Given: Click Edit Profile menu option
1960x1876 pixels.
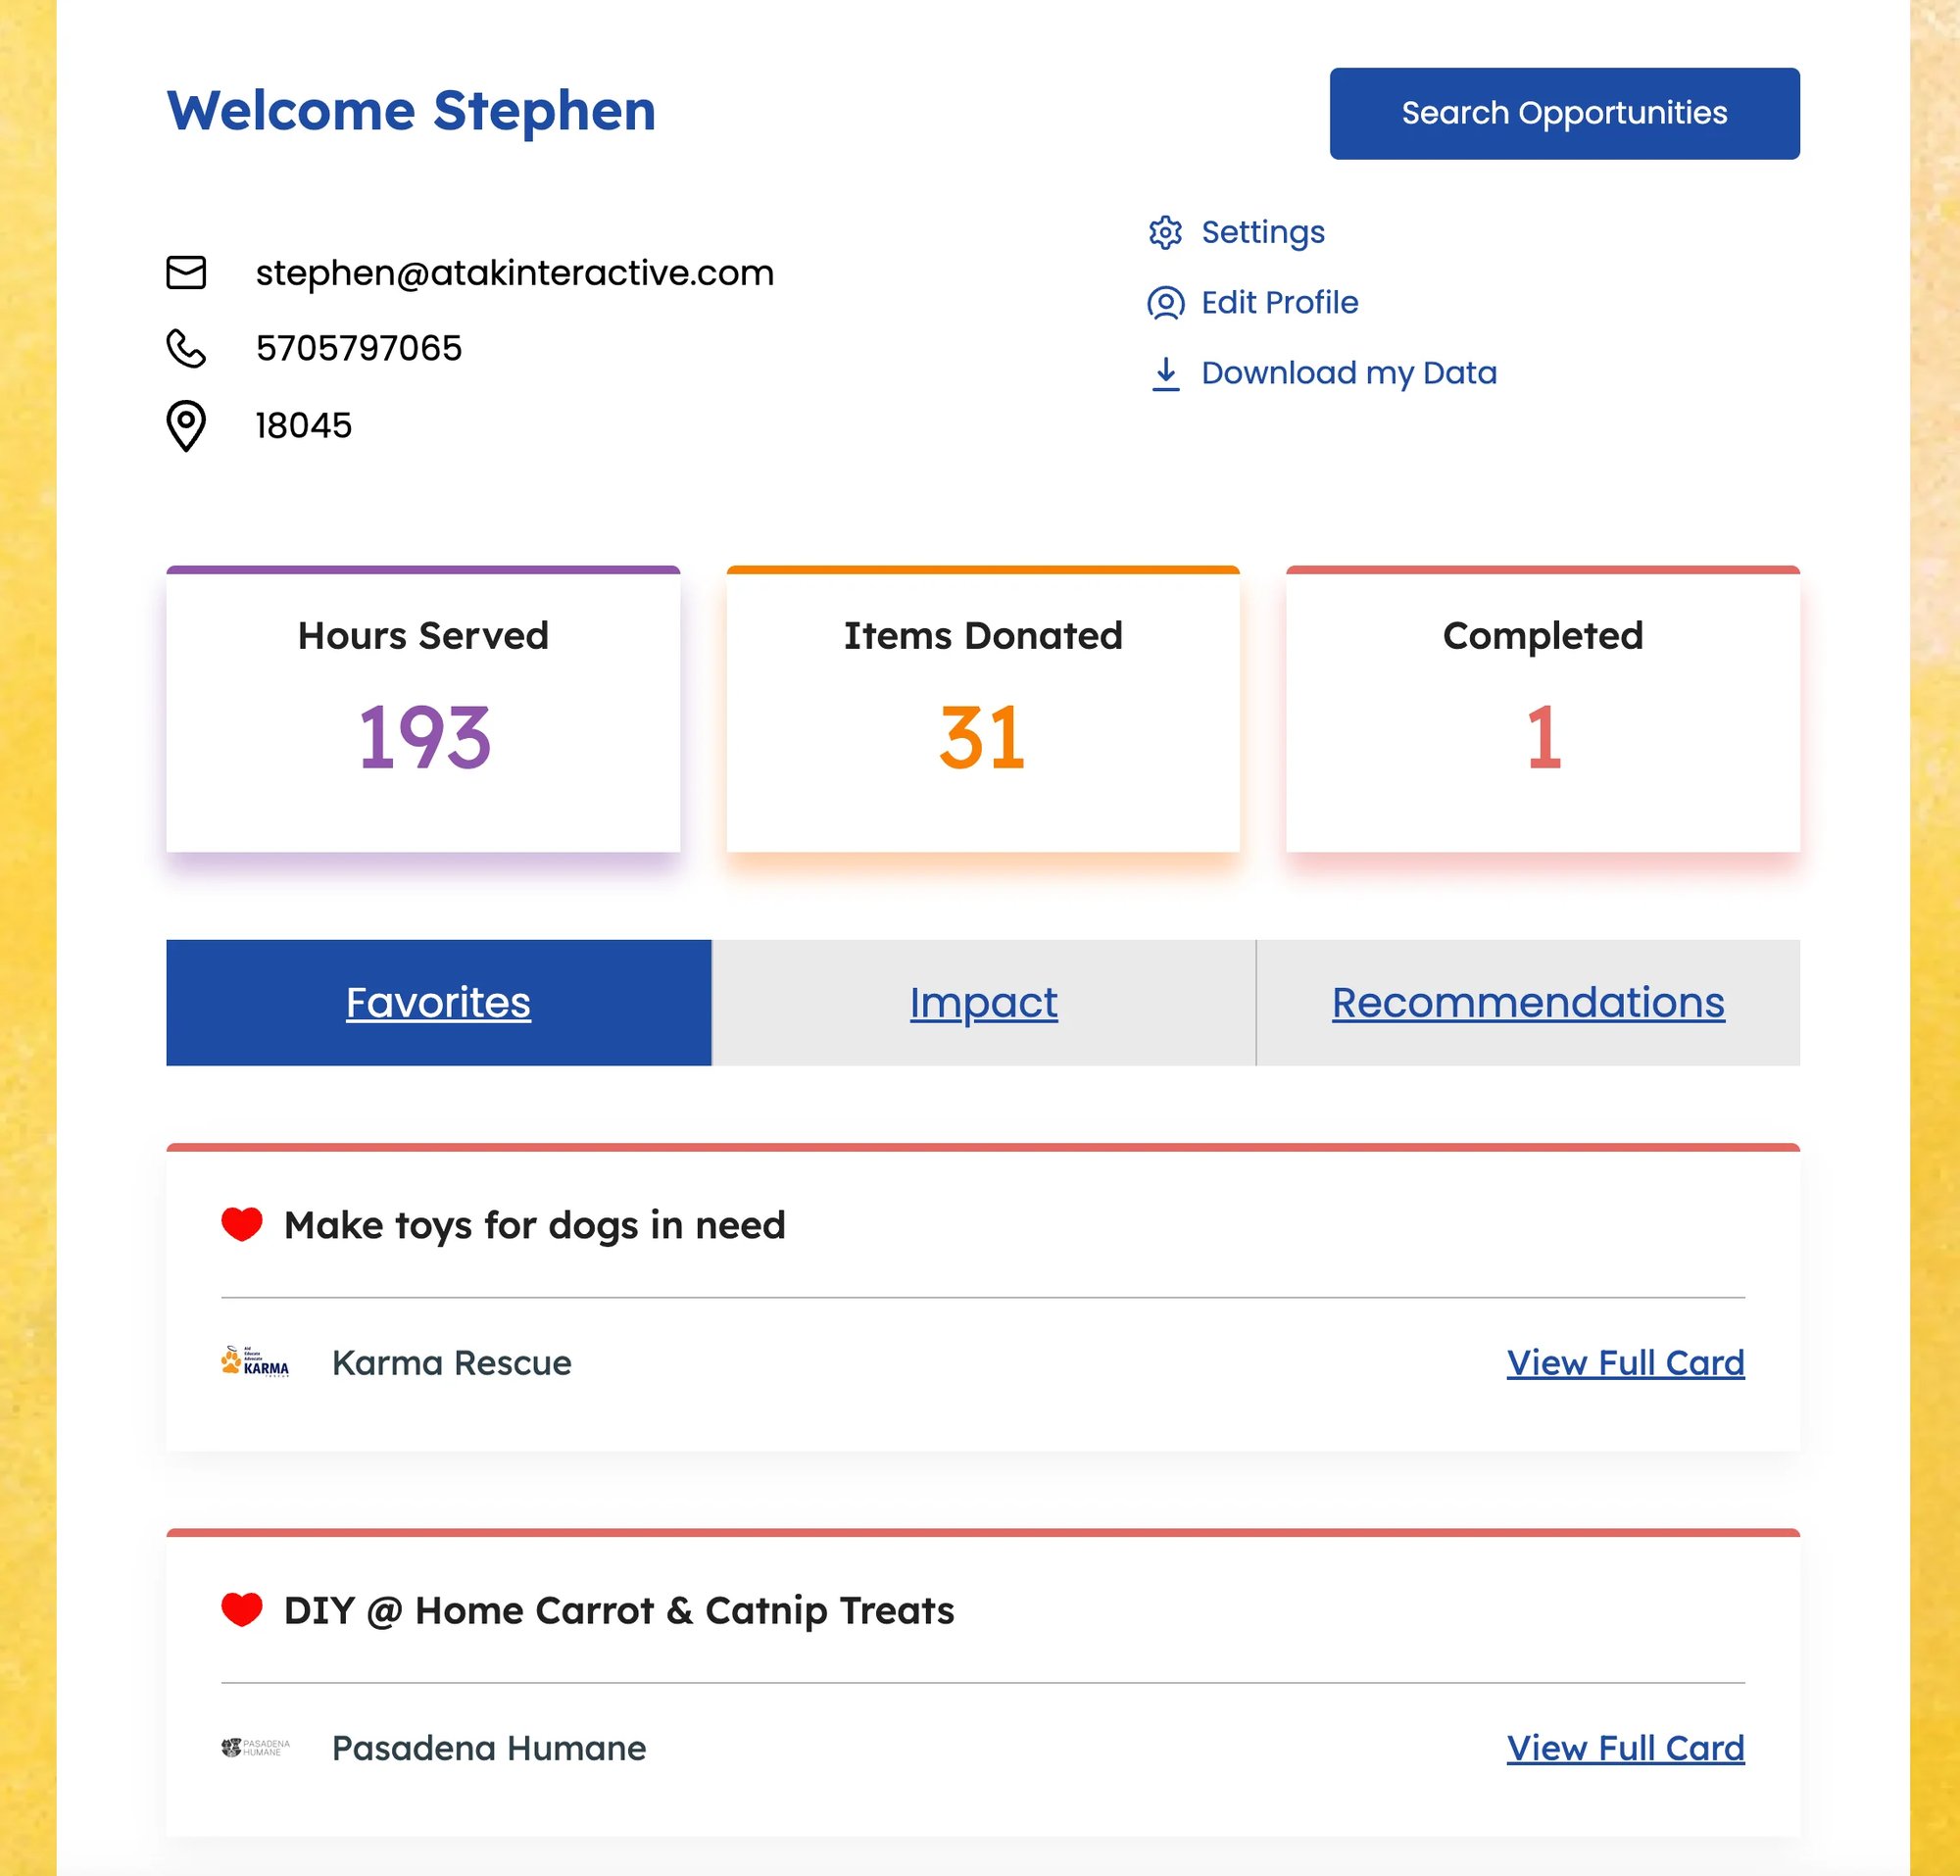Looking at the screenshot, I should coord(1279,301).
